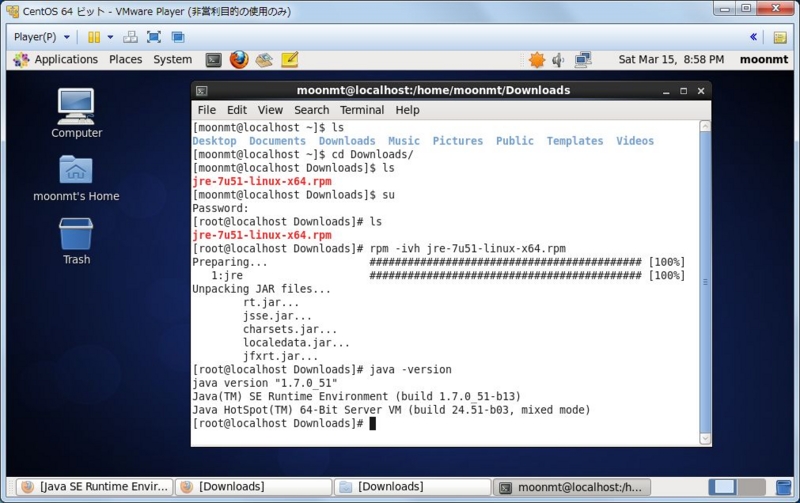Click the Videos directory name in ls output
Image resolution: width=800 pixels, height=503 pixels.
point(635,141)
